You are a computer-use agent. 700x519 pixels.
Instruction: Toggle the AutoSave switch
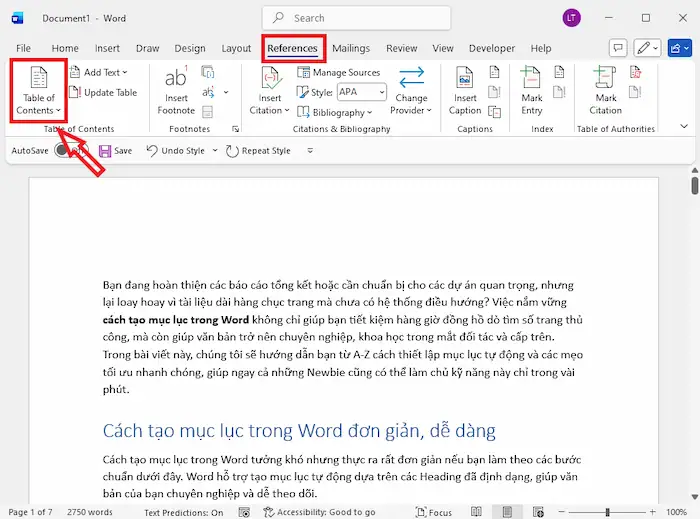[66, 151]
